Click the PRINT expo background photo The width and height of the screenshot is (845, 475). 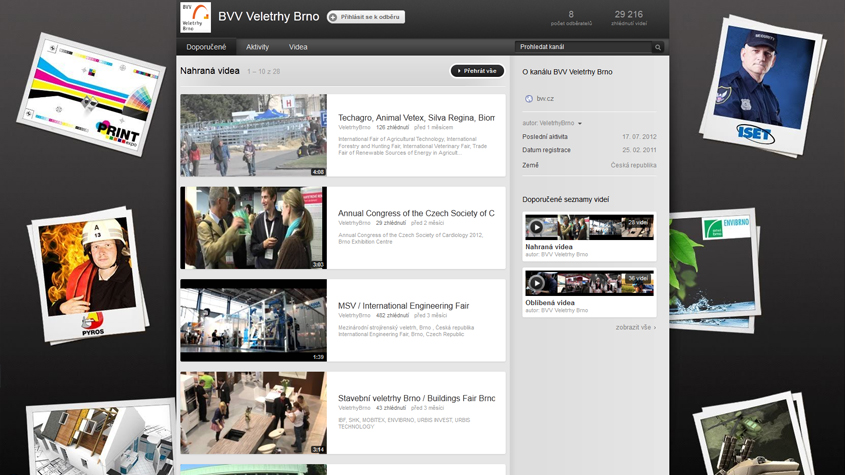tap(91, 94)
